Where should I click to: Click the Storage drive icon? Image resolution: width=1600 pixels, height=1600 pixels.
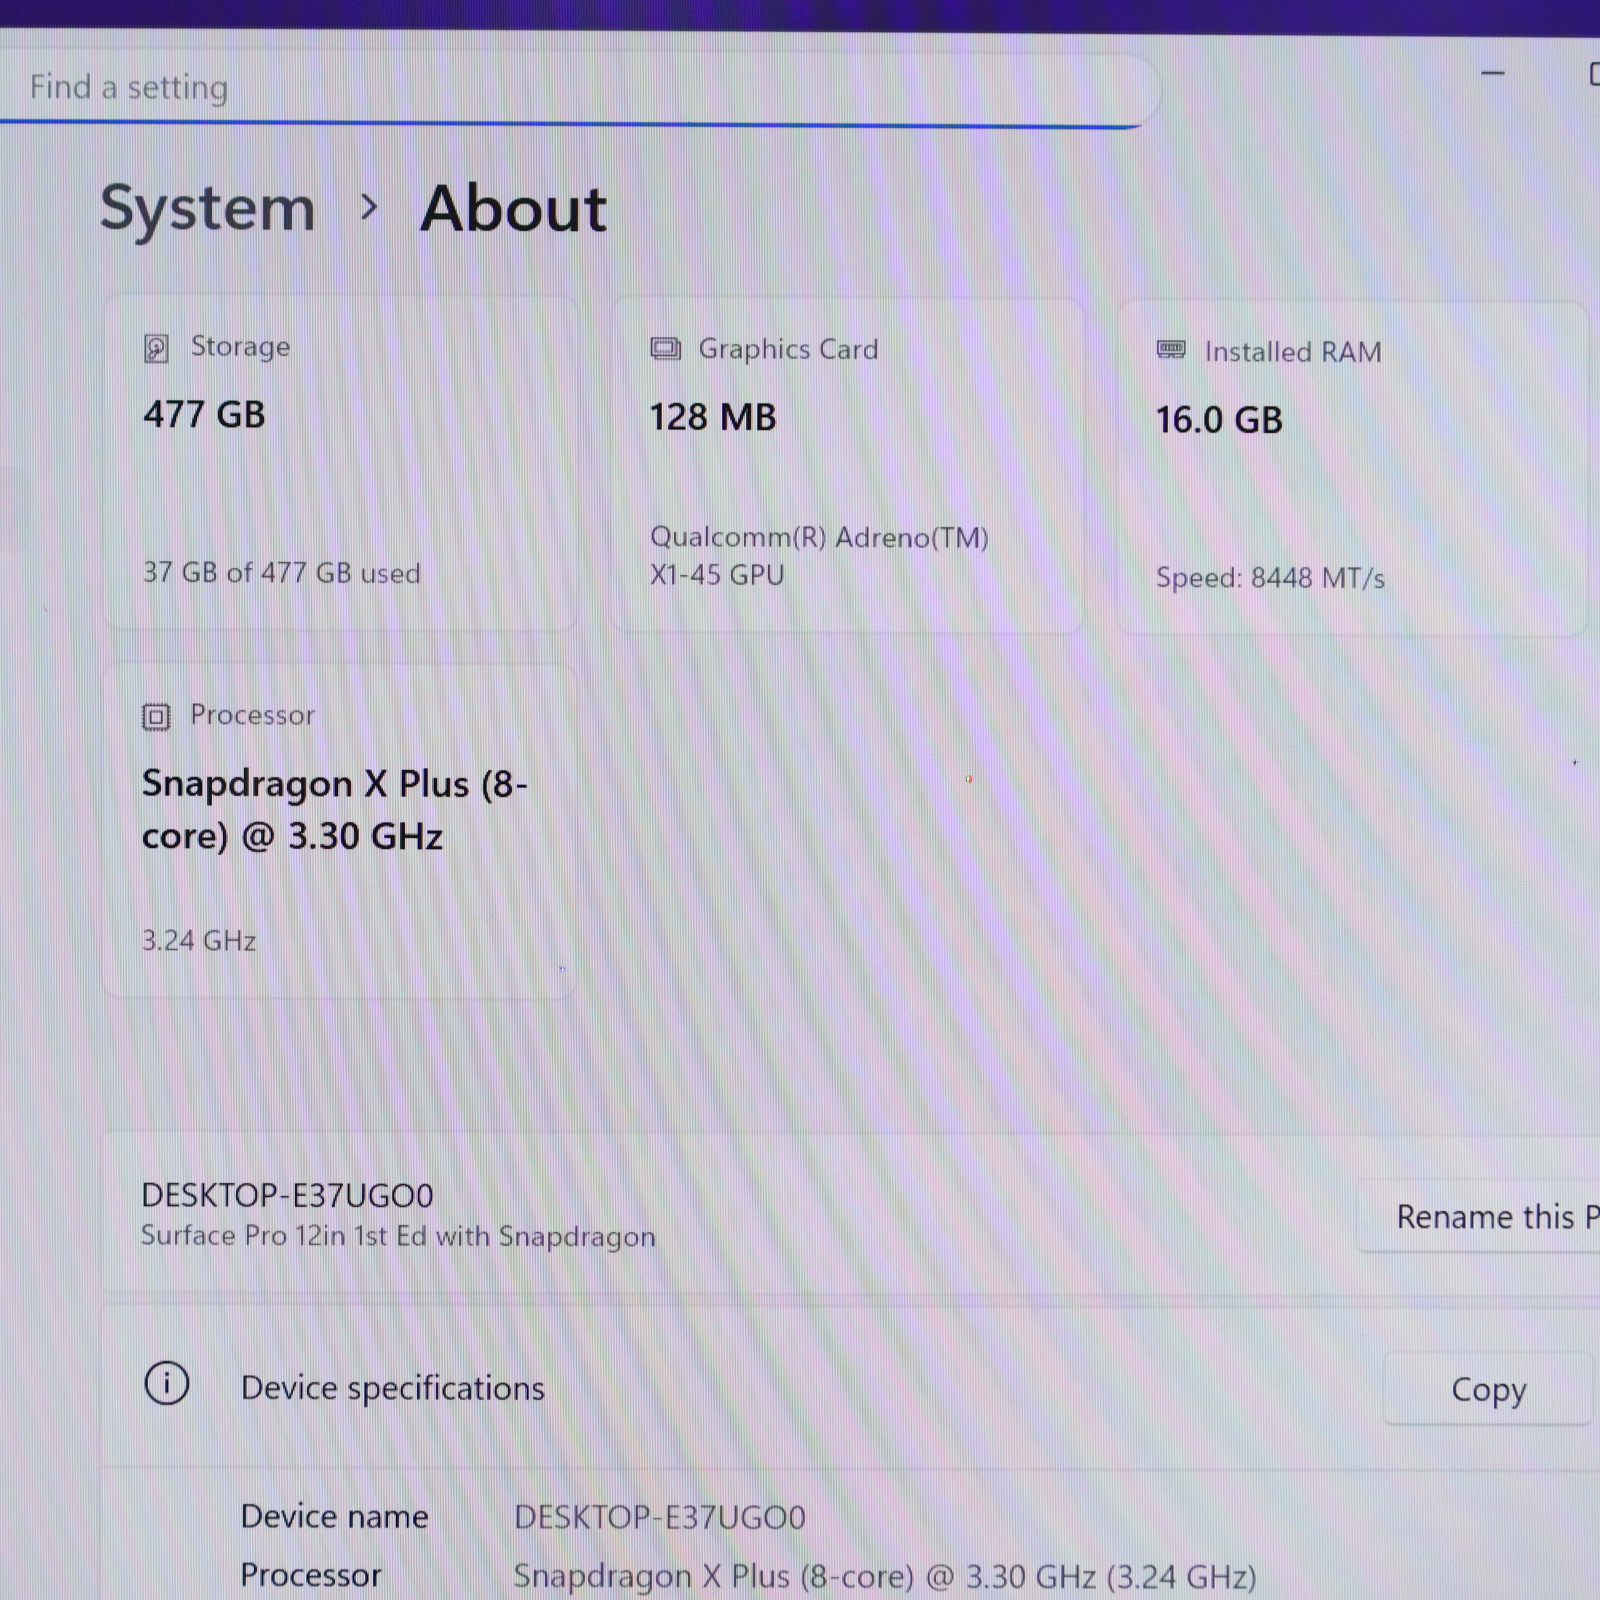(156, 348)
